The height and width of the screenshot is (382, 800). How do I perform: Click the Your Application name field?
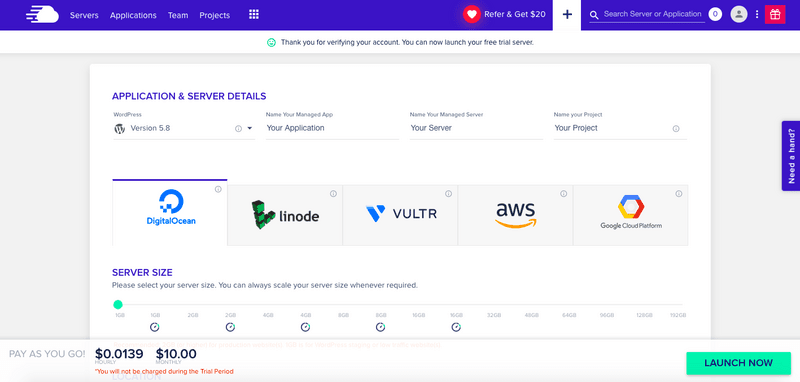[x=332, y=128]
